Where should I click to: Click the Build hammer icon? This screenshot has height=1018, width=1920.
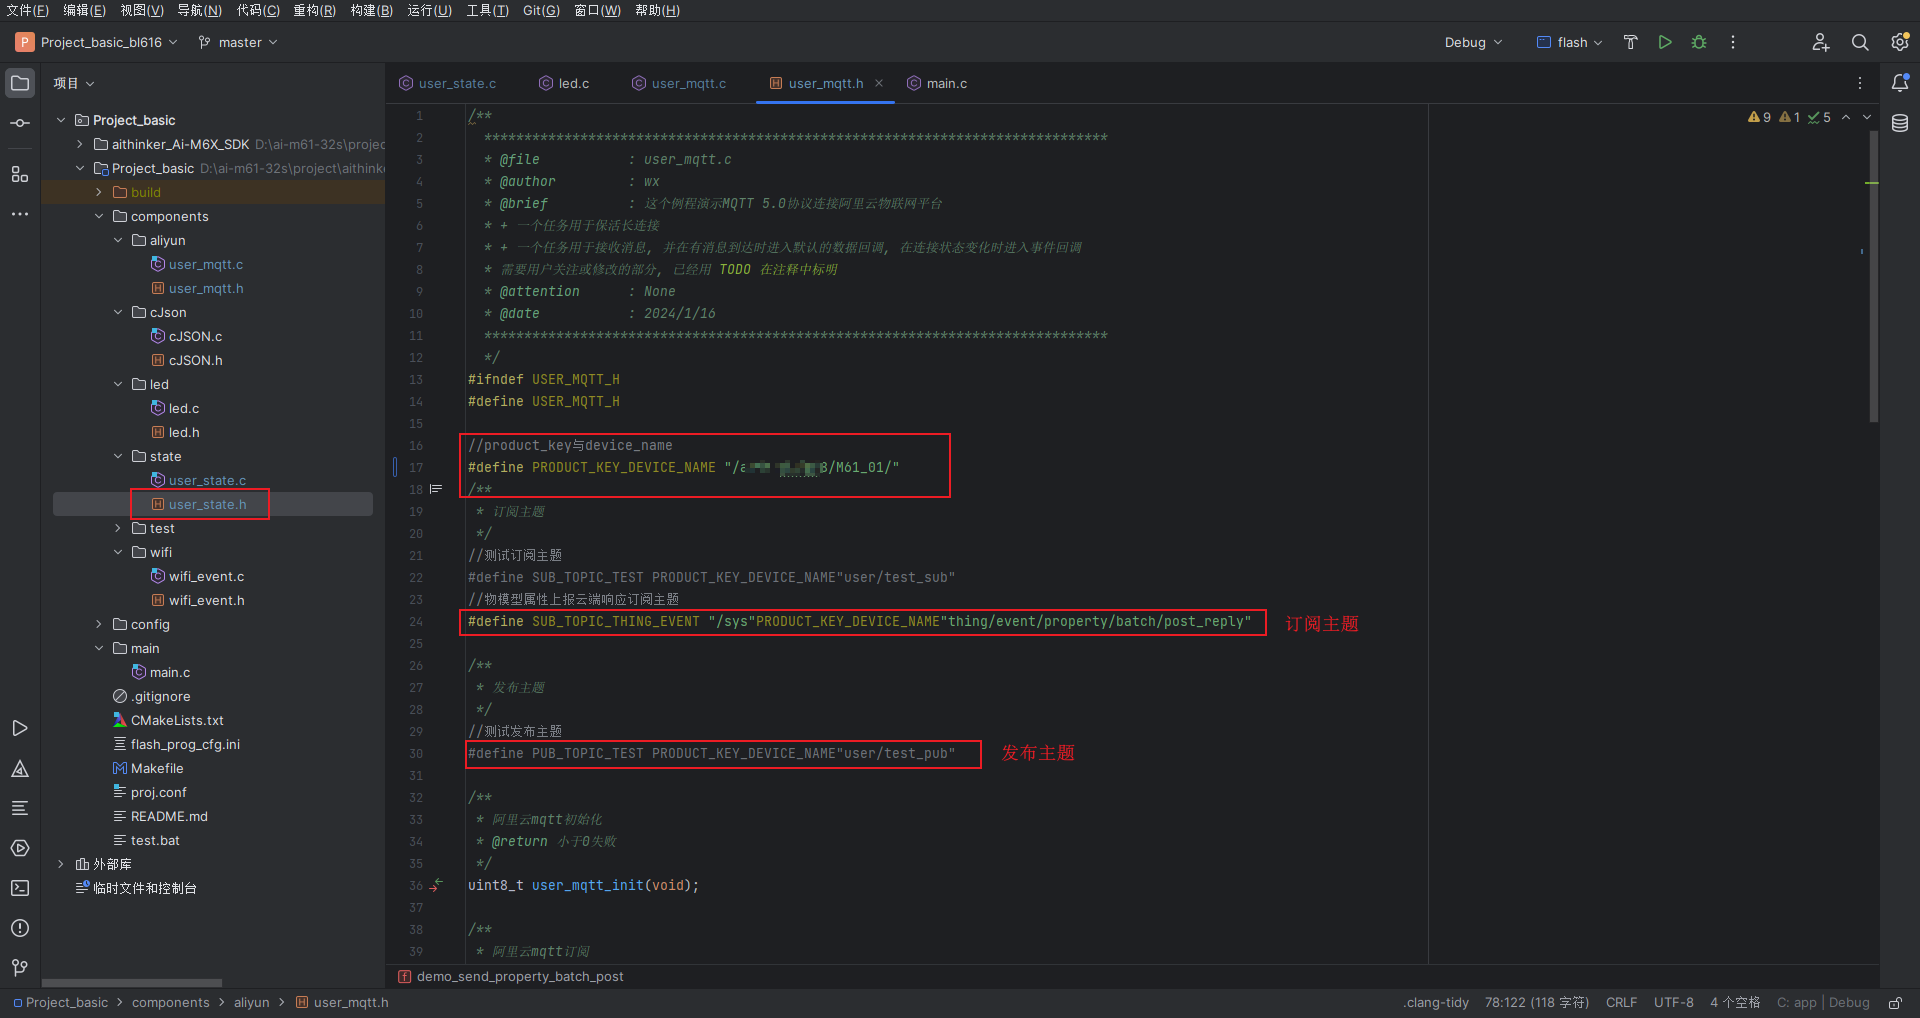click(1631, 42)
